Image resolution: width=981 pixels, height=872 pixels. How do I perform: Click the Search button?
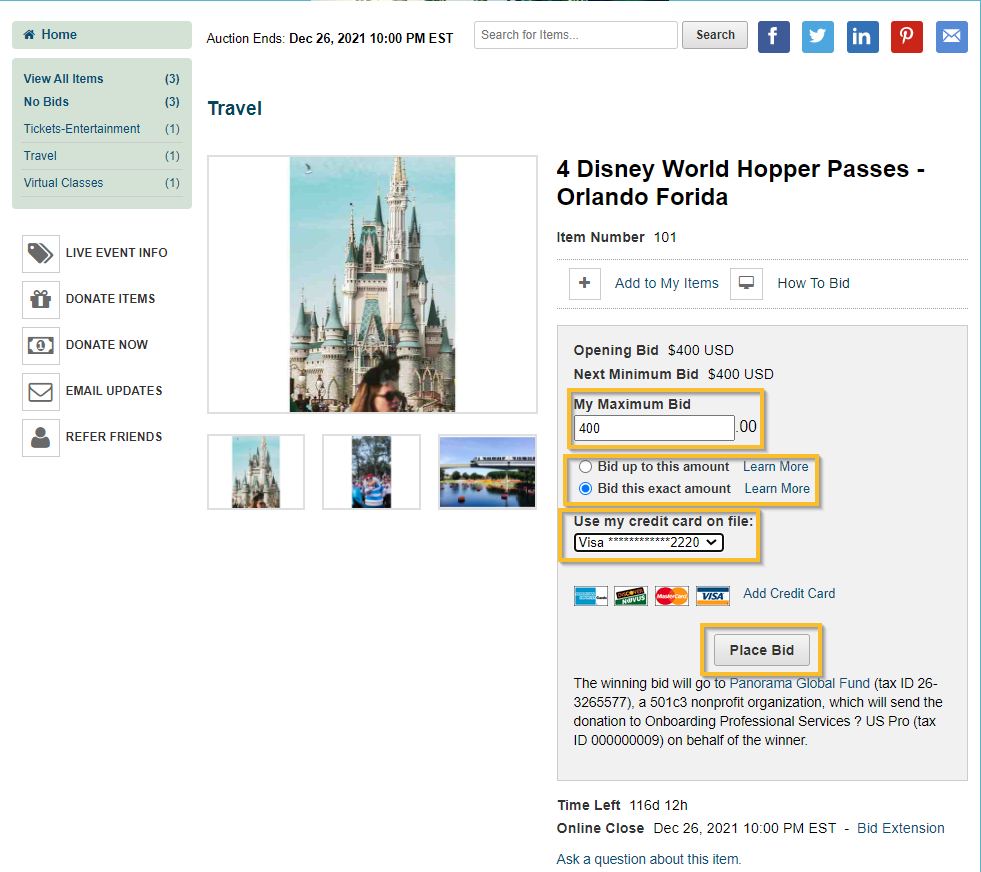714,35
